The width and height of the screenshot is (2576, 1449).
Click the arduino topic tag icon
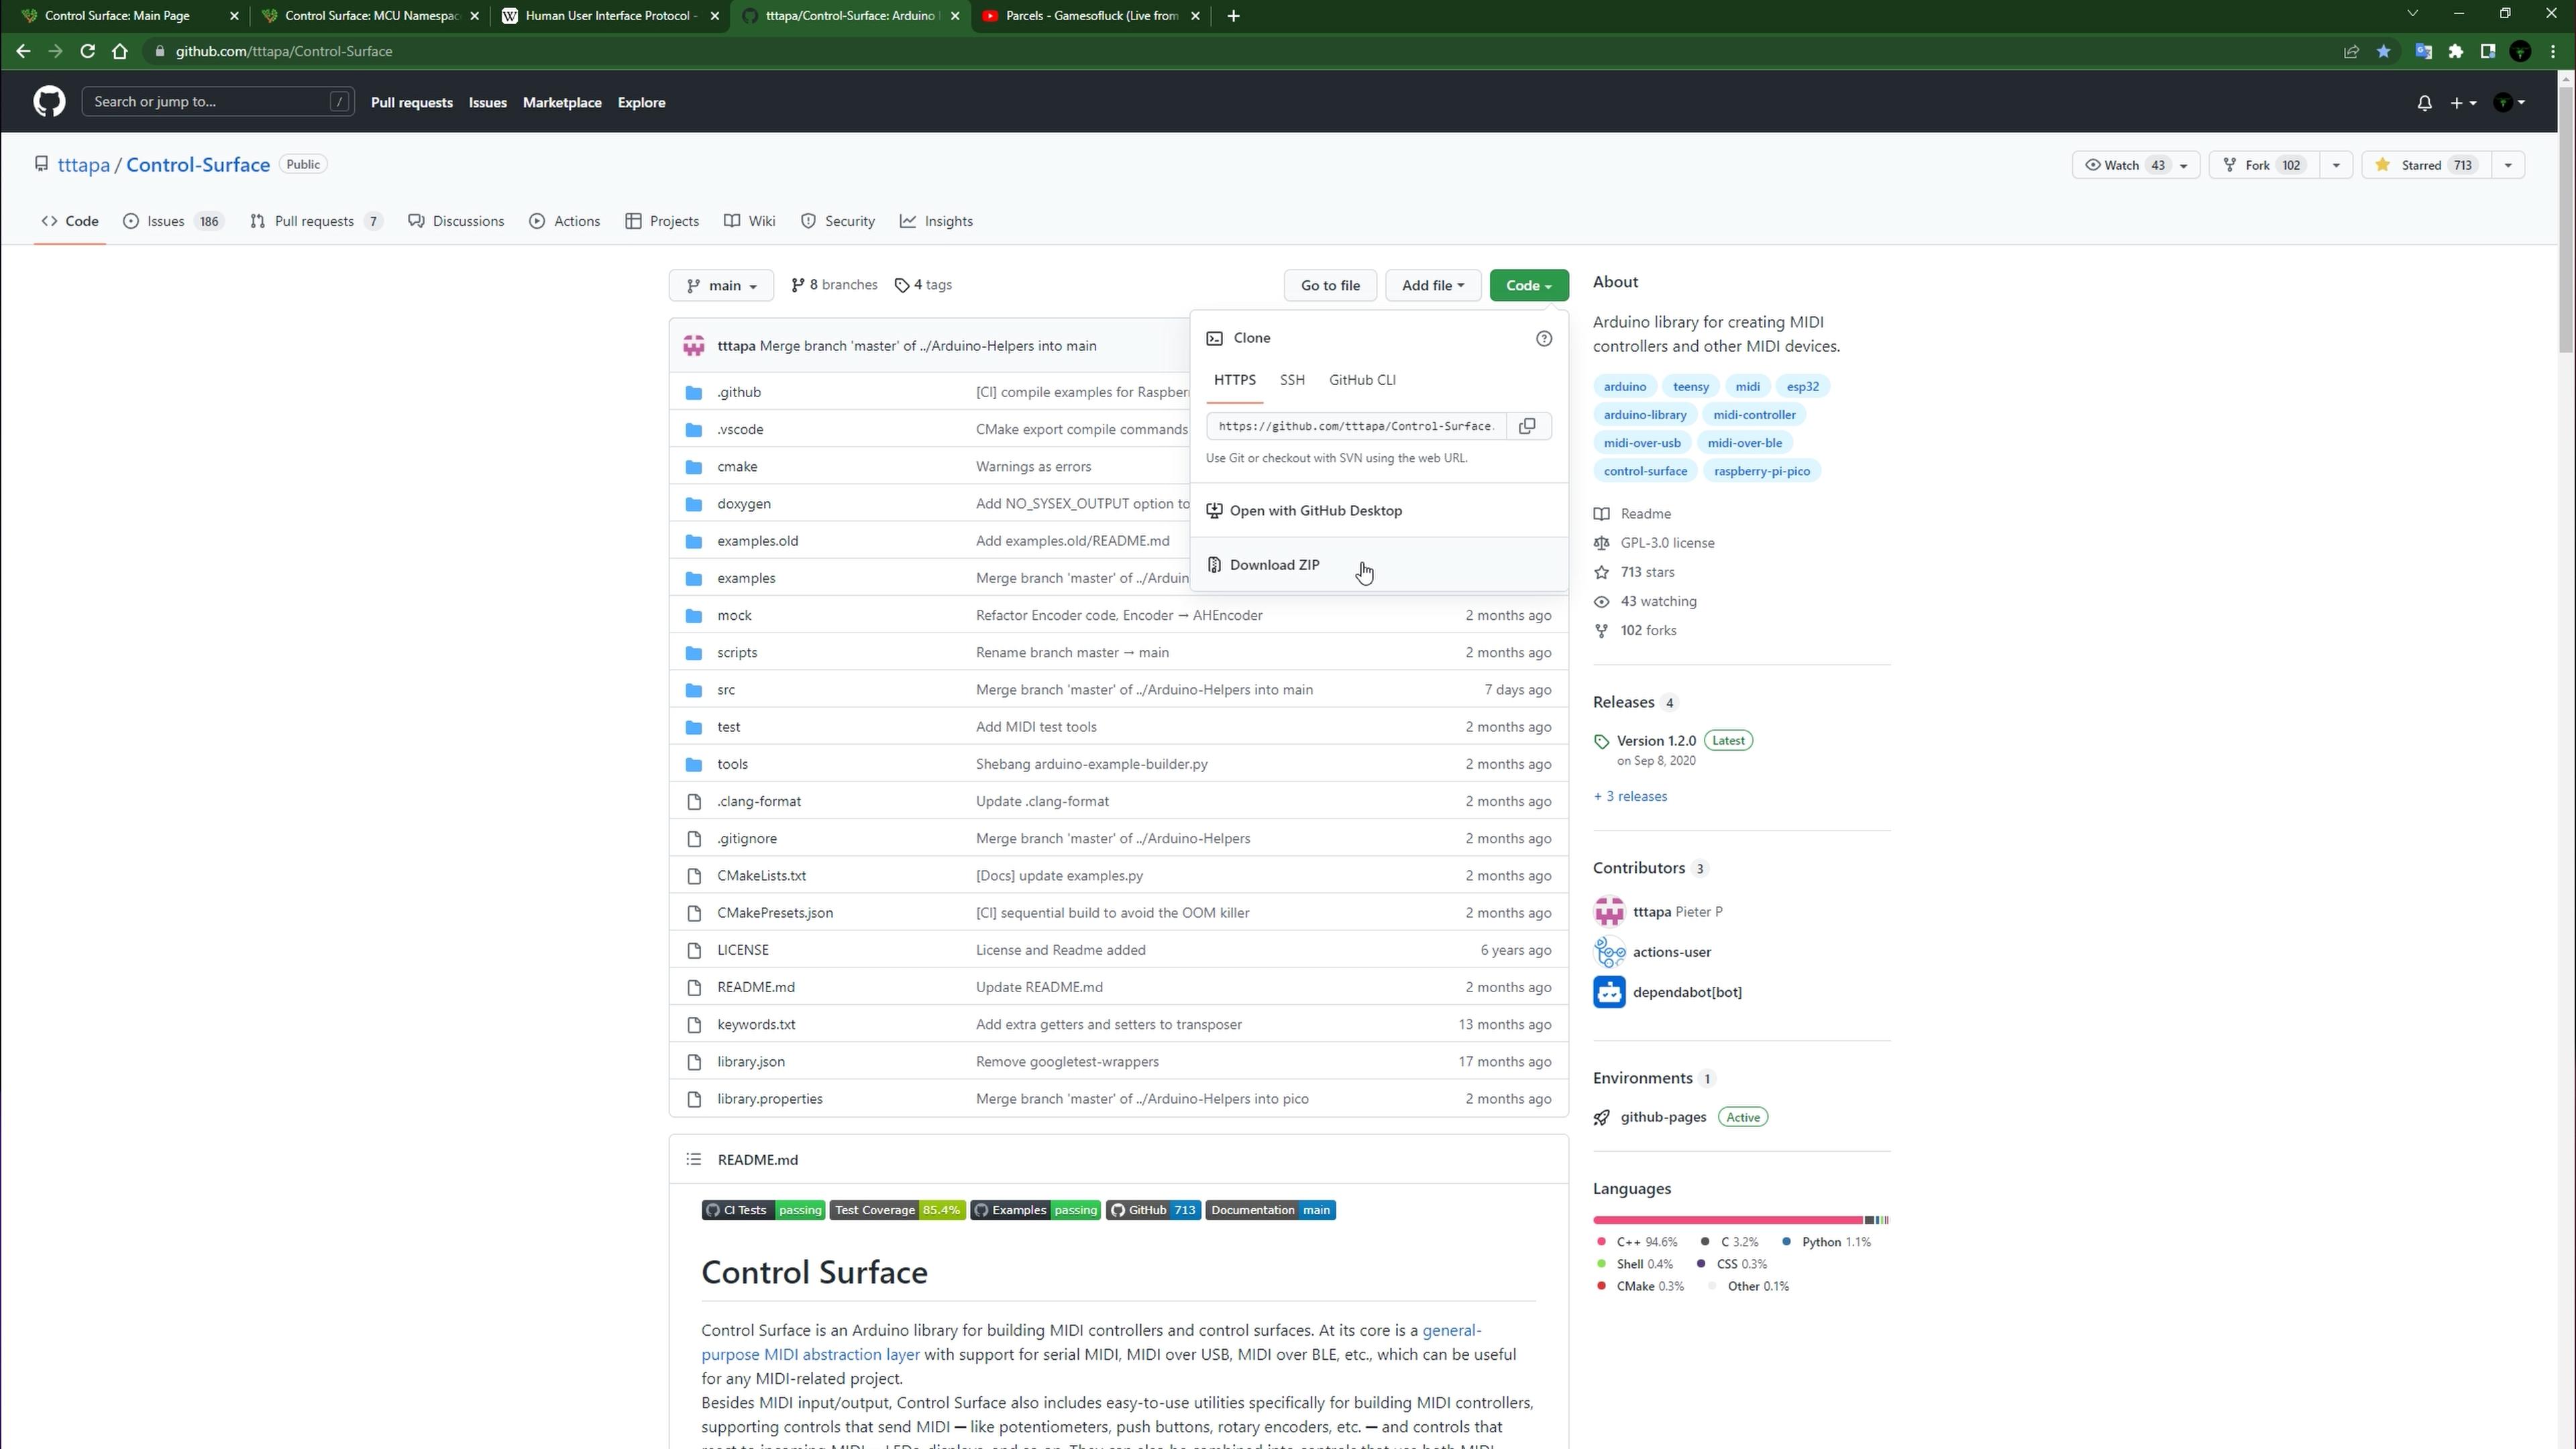pos(1626,386)
